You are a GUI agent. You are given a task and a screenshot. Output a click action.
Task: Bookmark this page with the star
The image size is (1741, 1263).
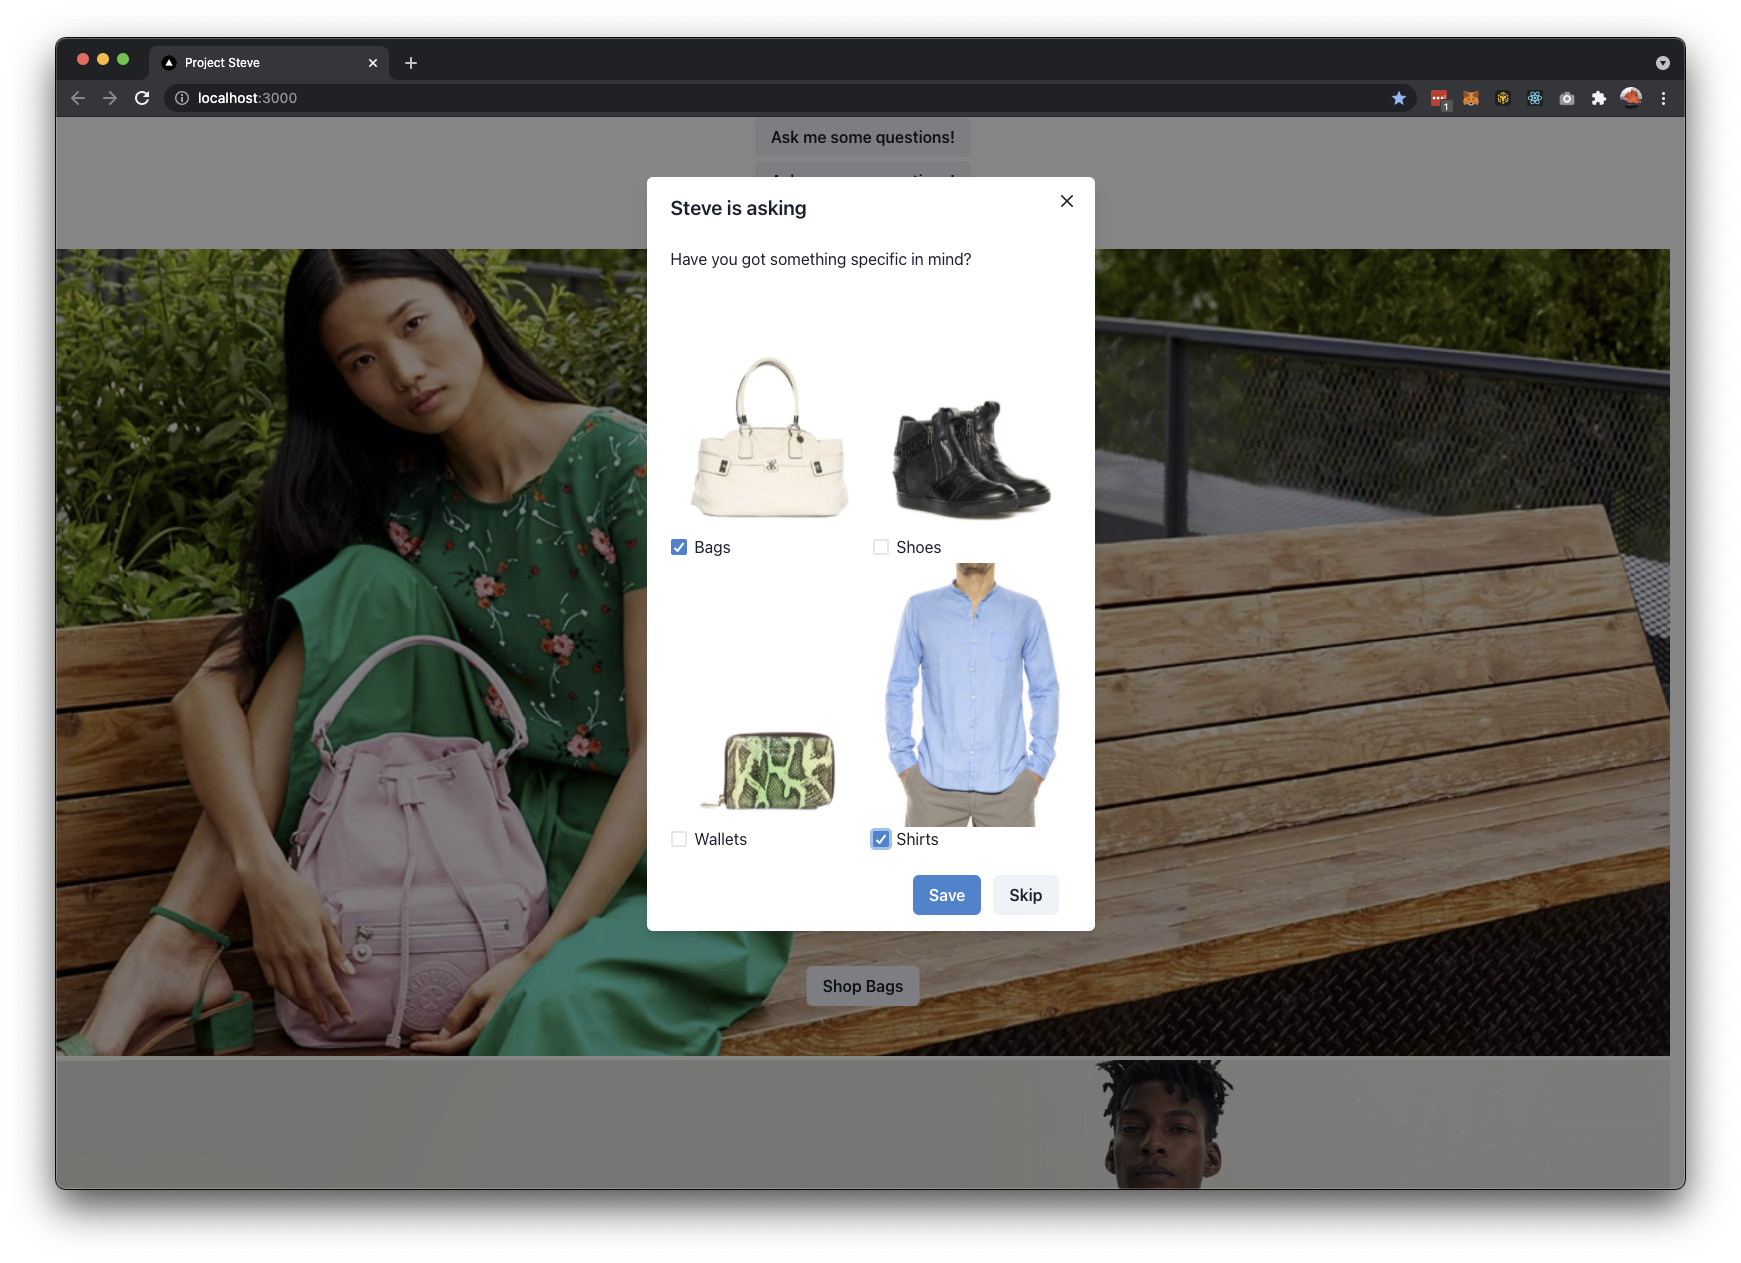click(x=1399, y=98)
